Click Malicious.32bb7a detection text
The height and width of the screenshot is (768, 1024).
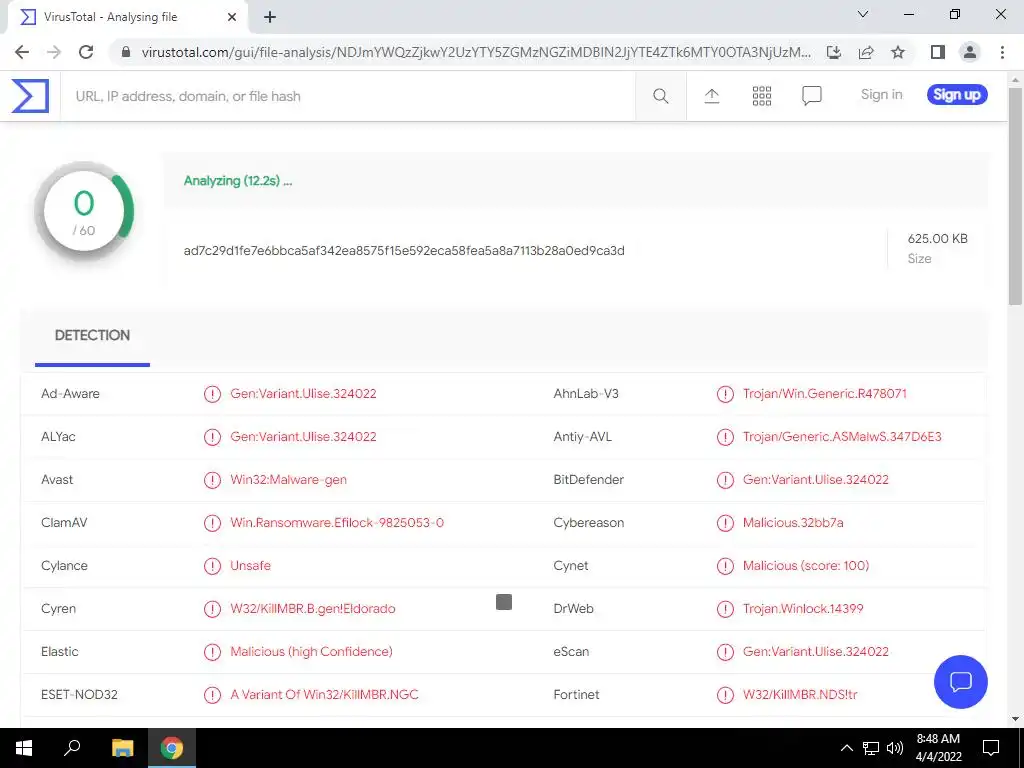click(x=793, y=523)
